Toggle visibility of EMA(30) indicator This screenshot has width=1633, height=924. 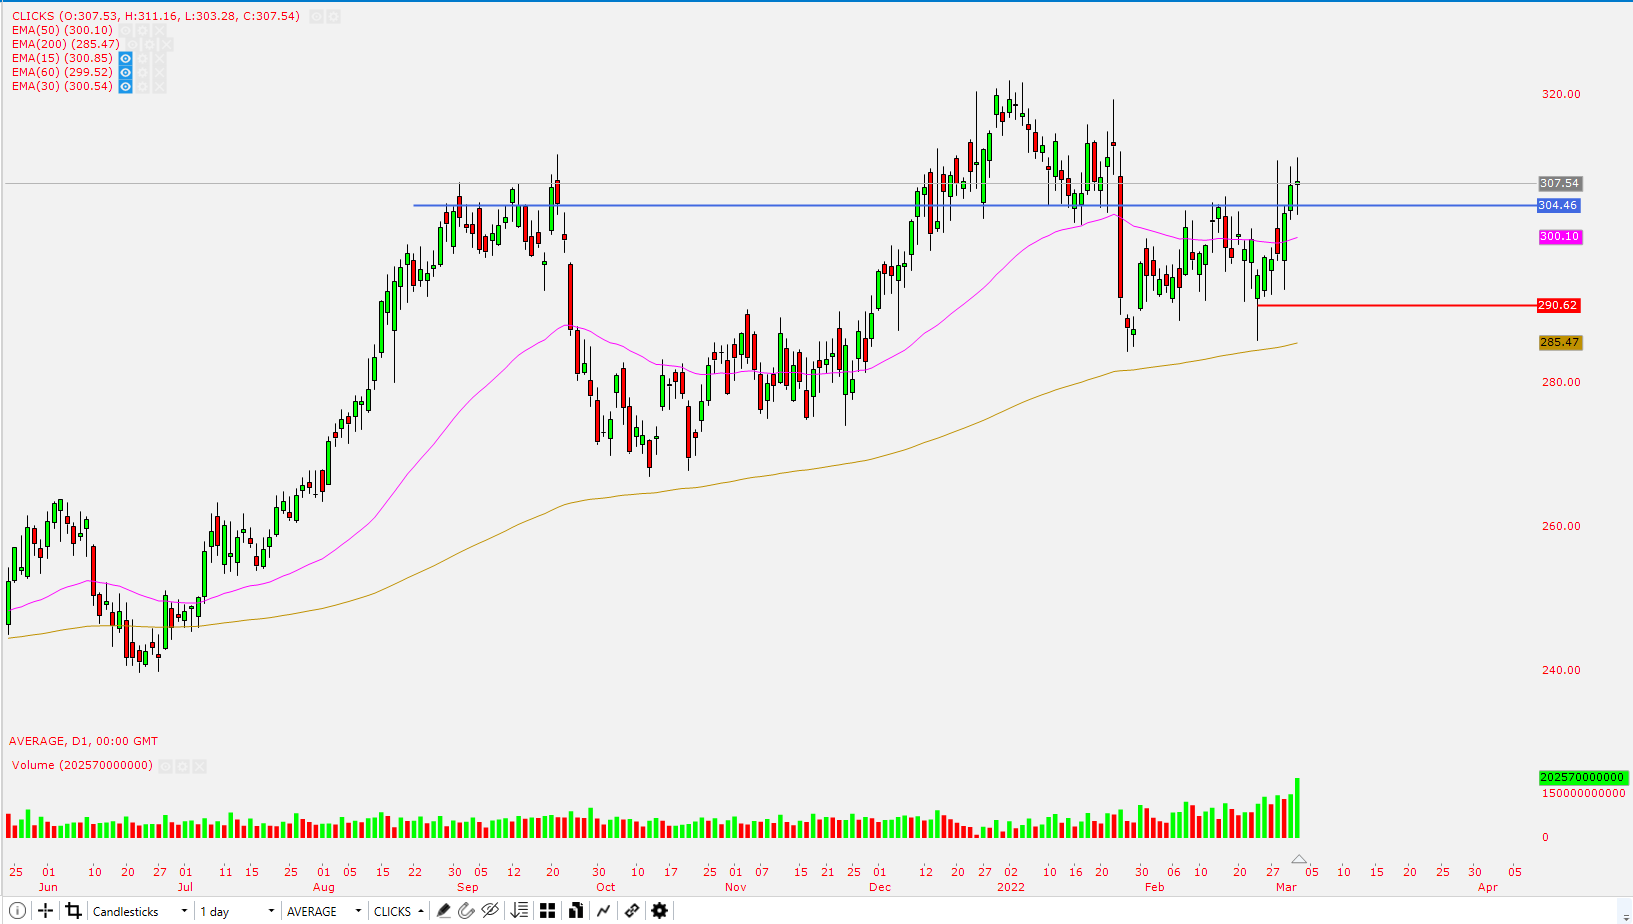click(125, 86)
